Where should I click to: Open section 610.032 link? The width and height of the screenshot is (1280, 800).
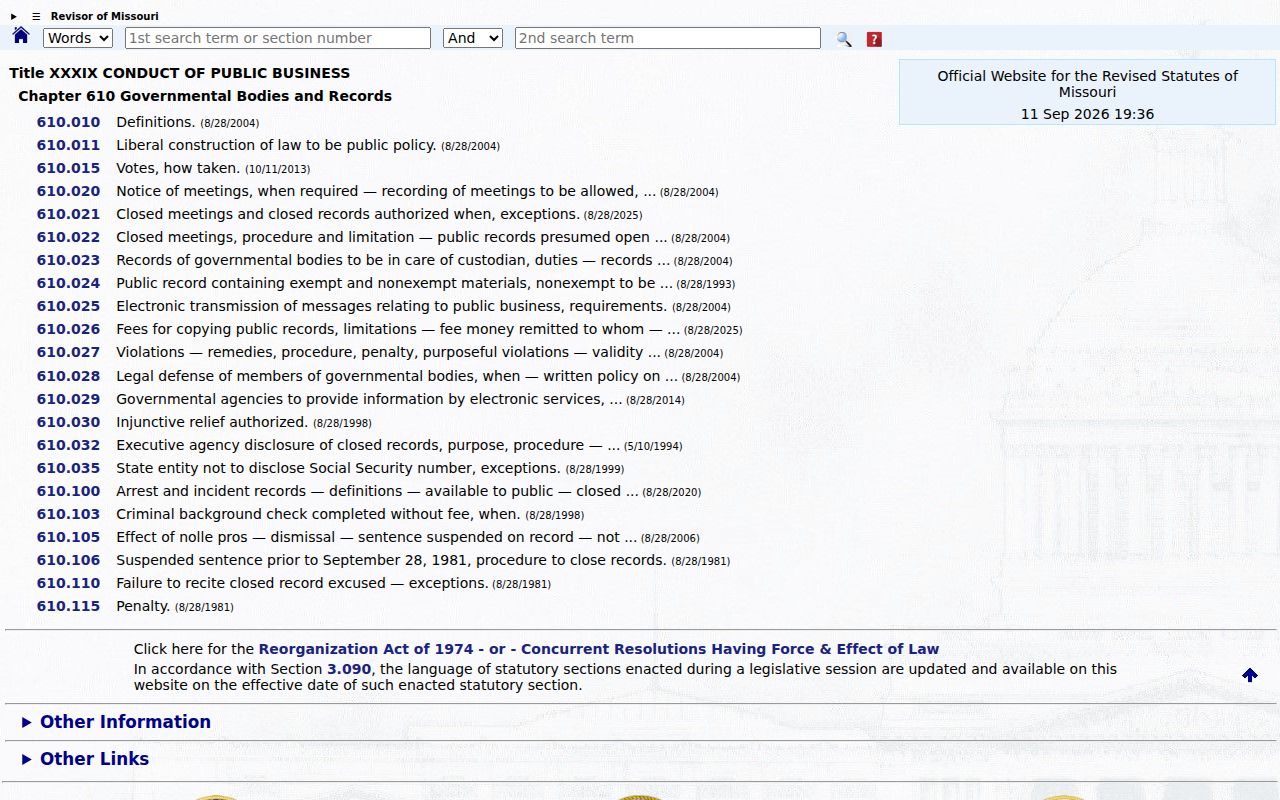tap(68, 445)
